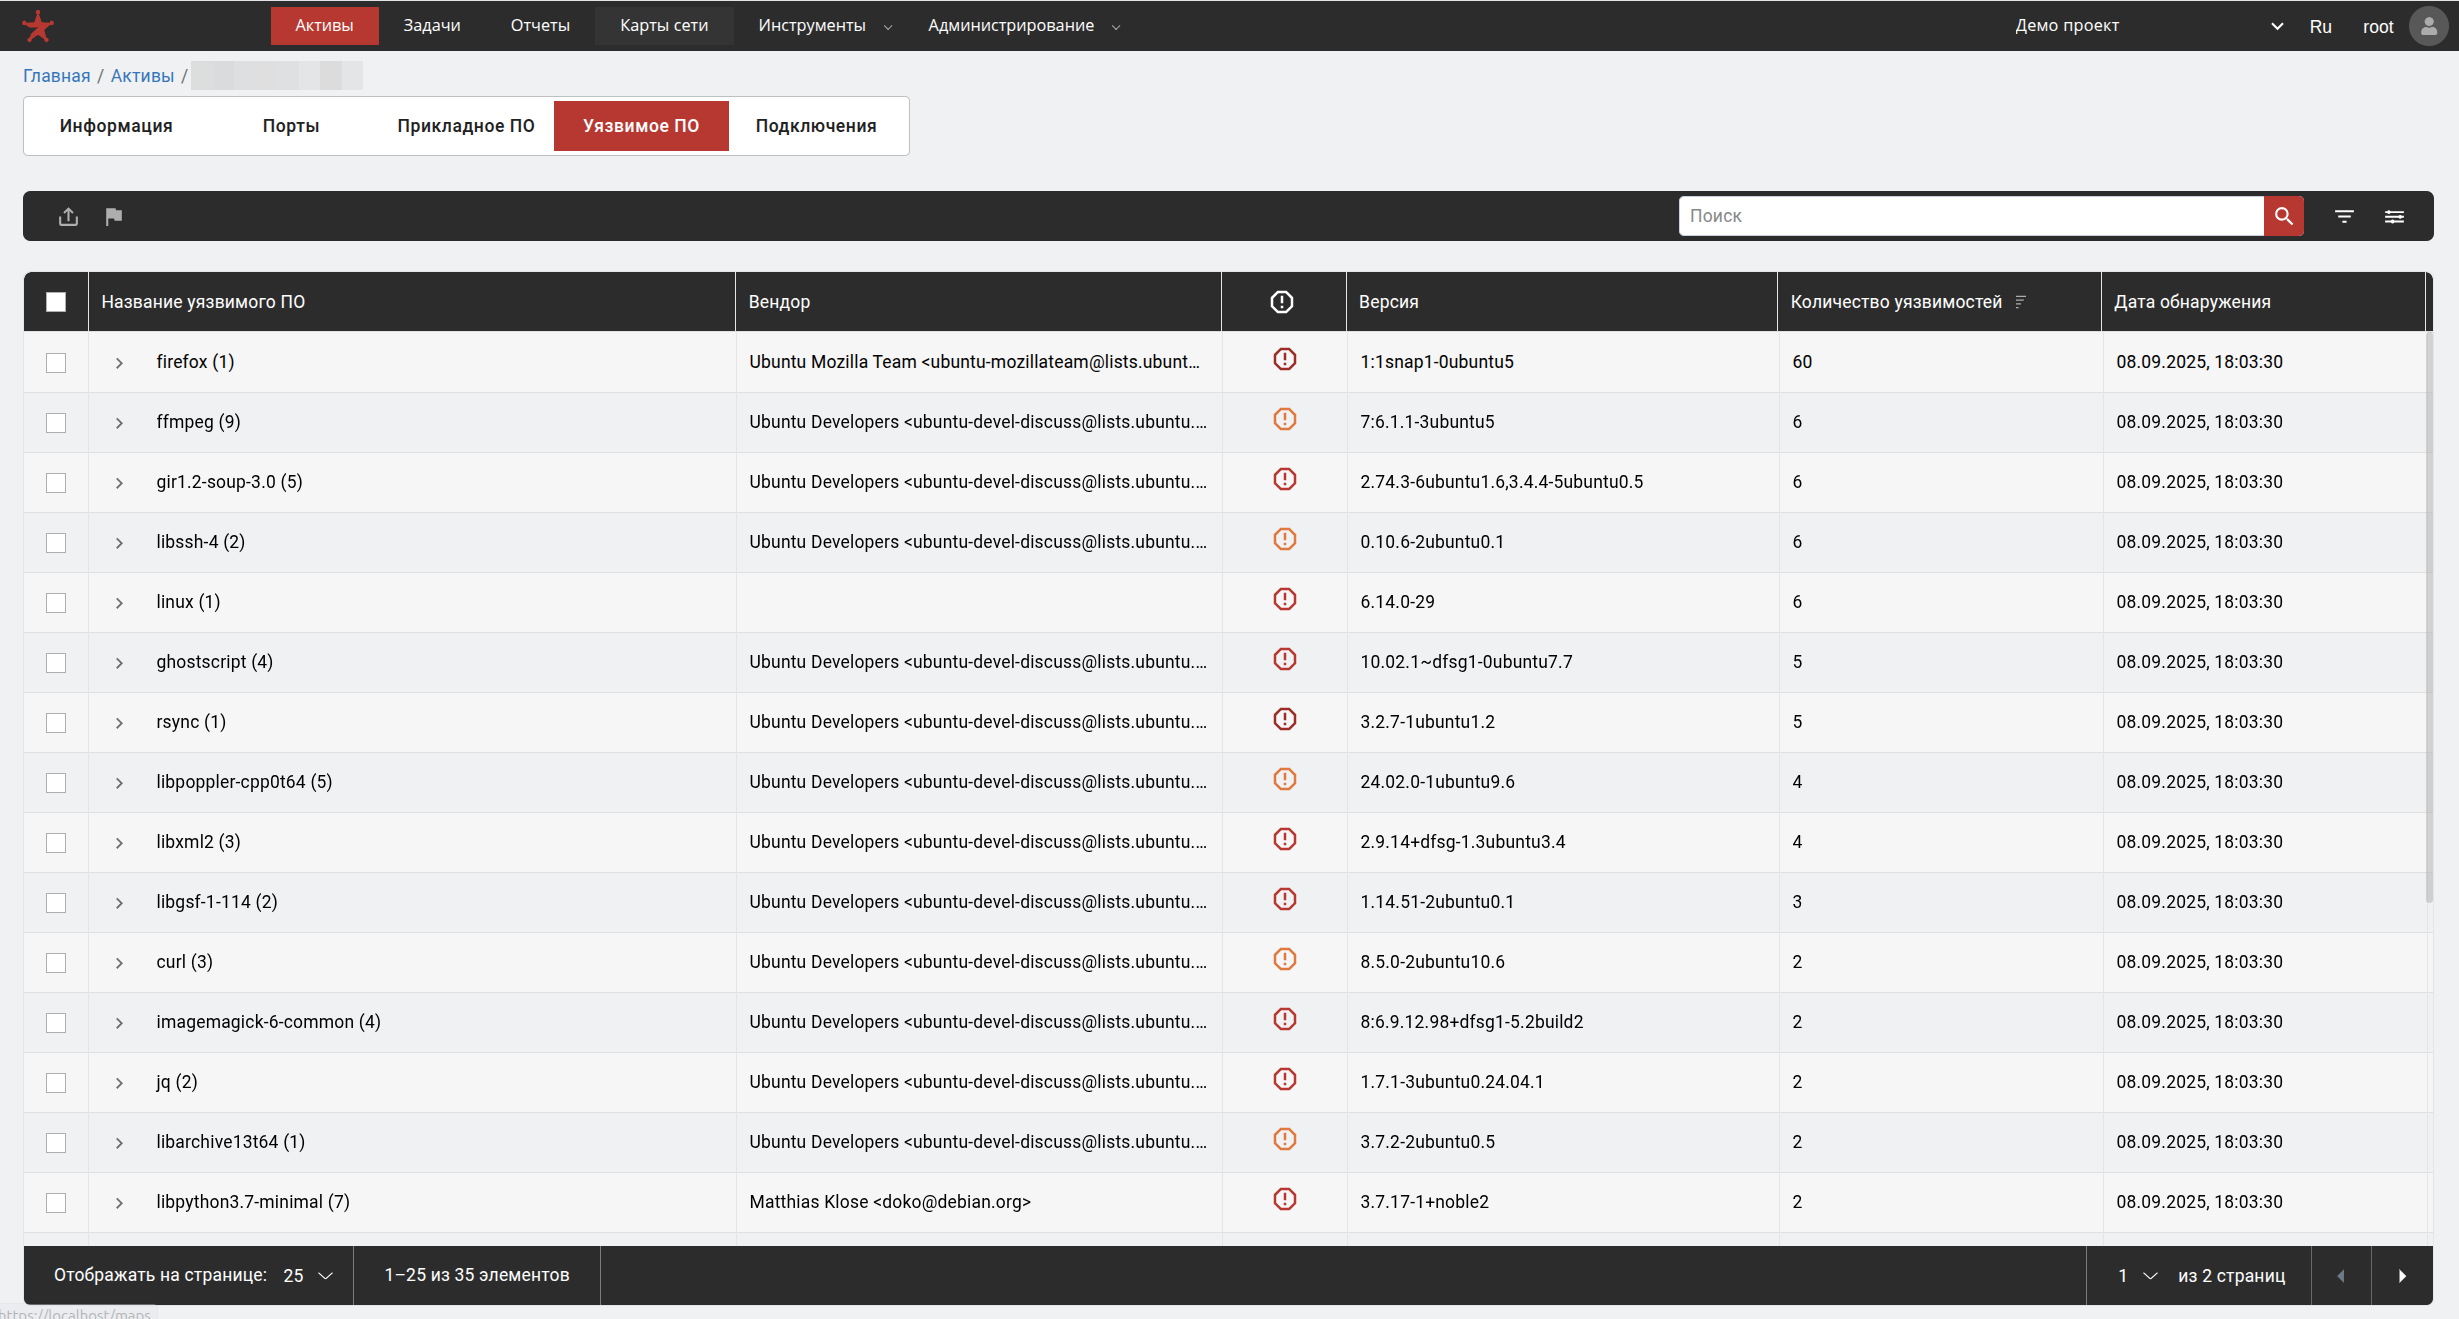This screenshot has width=2459, height=1319.
Task: Check the ffmpeg row checkbox
Action: tap(56, 423)
